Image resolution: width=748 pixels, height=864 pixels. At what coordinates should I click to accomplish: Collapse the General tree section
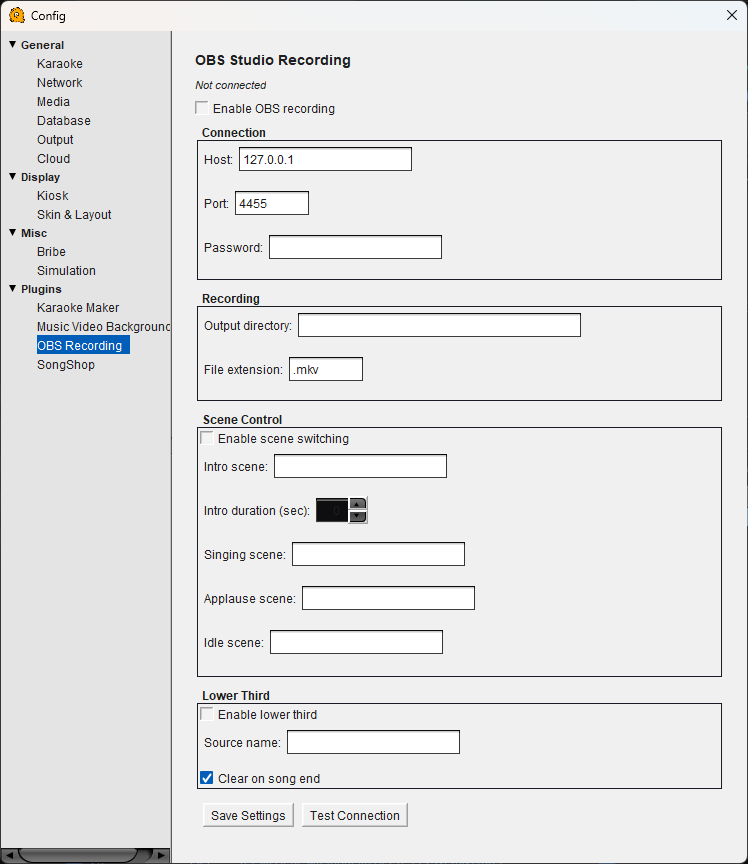point(12,44)
